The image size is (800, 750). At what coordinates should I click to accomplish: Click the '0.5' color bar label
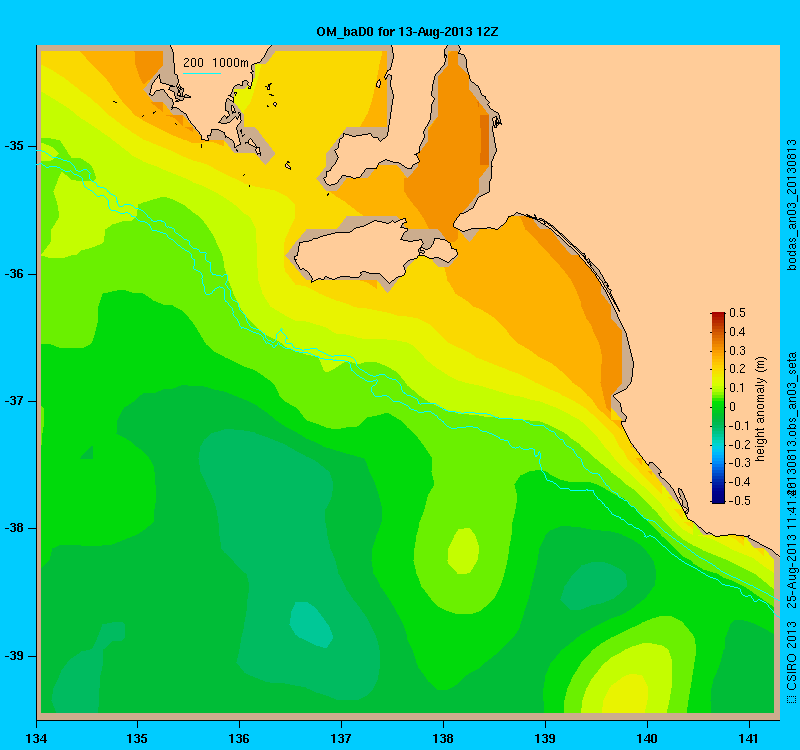coord(737,312)
